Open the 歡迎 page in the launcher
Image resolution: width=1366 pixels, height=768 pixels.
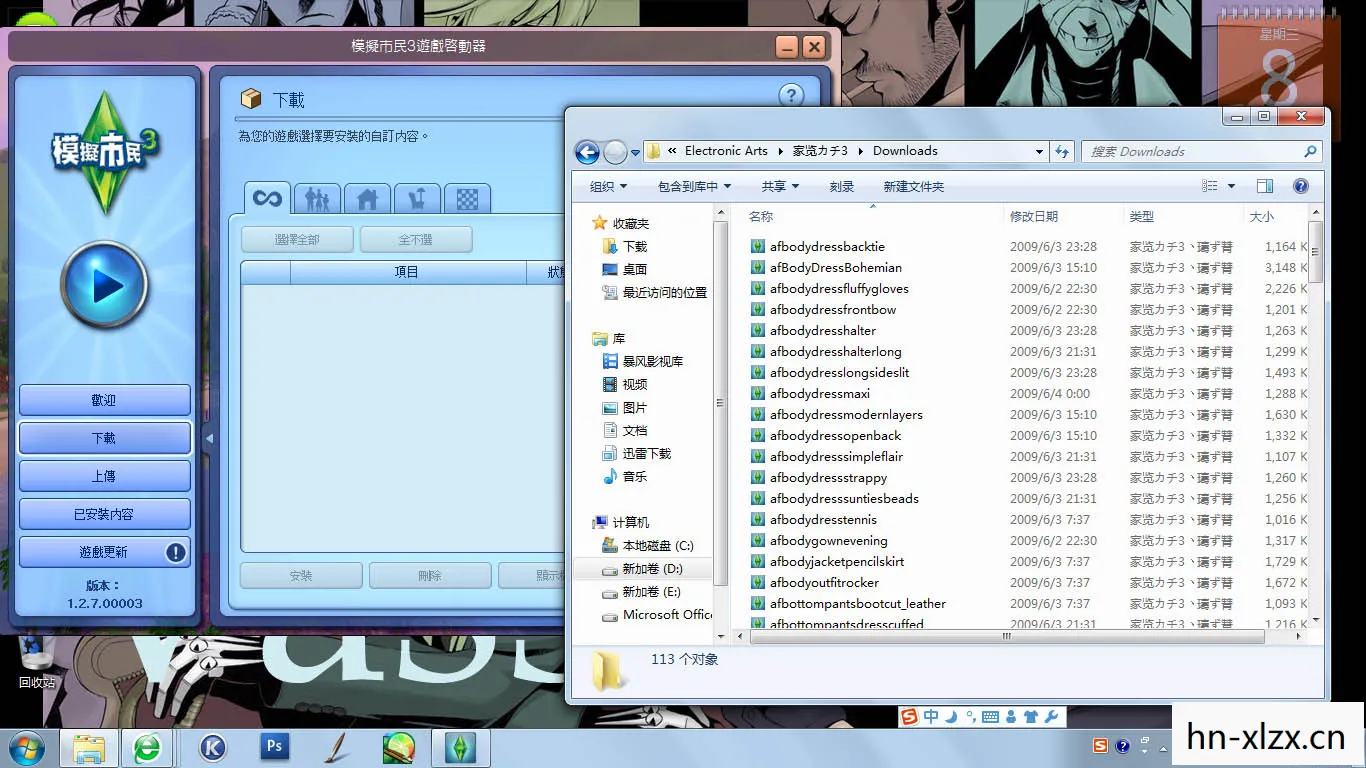point(104,400)
